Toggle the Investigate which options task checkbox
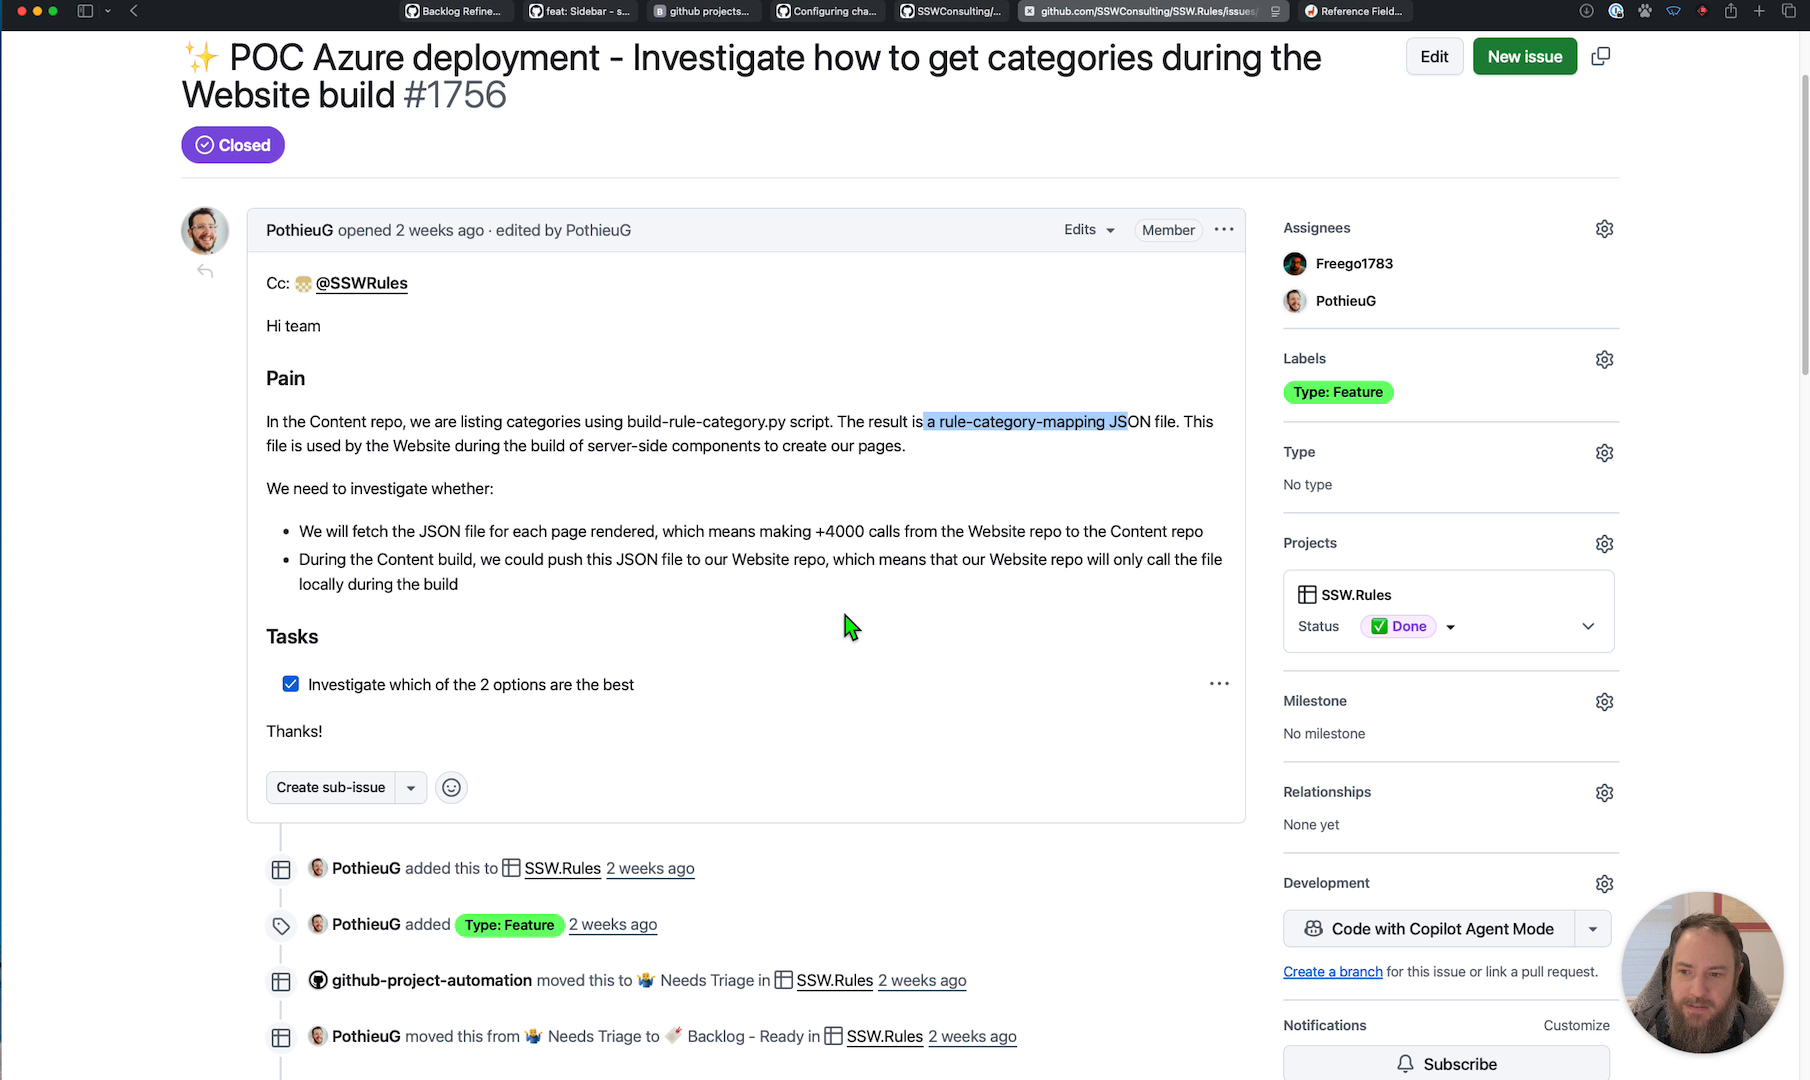The height and width of the screenshot is (1080, 1810). [291, 684]
